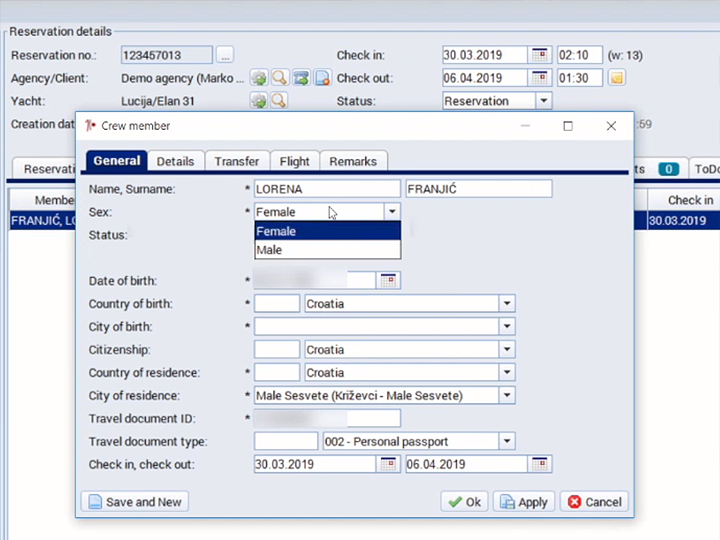
Task: Click the Apply button
Action: 523,502
